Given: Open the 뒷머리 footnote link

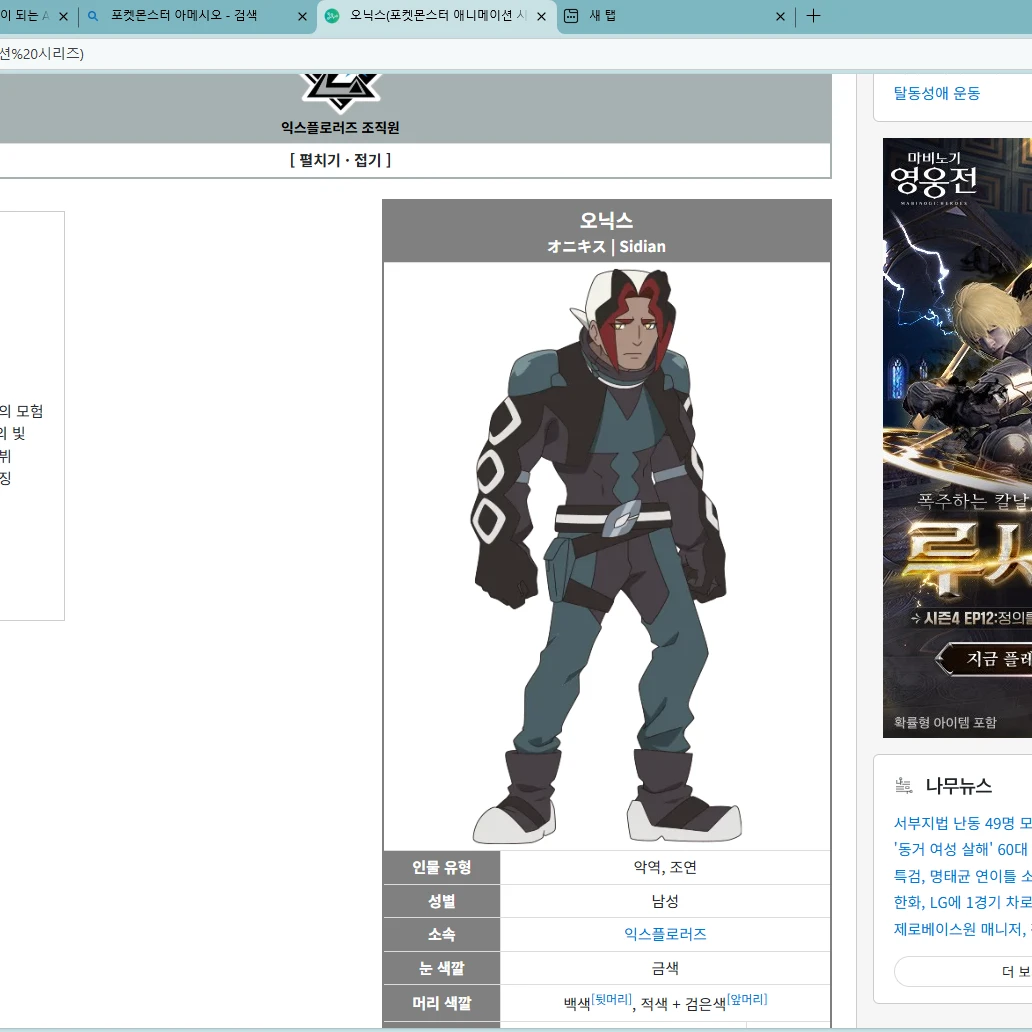Looking at the screenshot, I should click(611, 999).
